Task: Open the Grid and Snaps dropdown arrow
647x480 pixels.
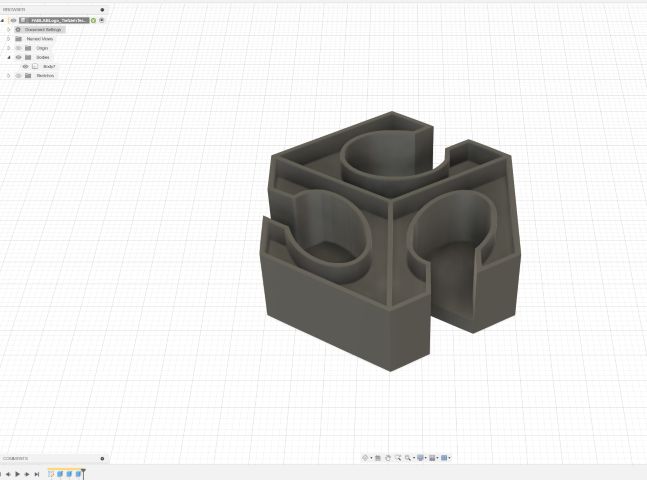Action: point(438,458)
